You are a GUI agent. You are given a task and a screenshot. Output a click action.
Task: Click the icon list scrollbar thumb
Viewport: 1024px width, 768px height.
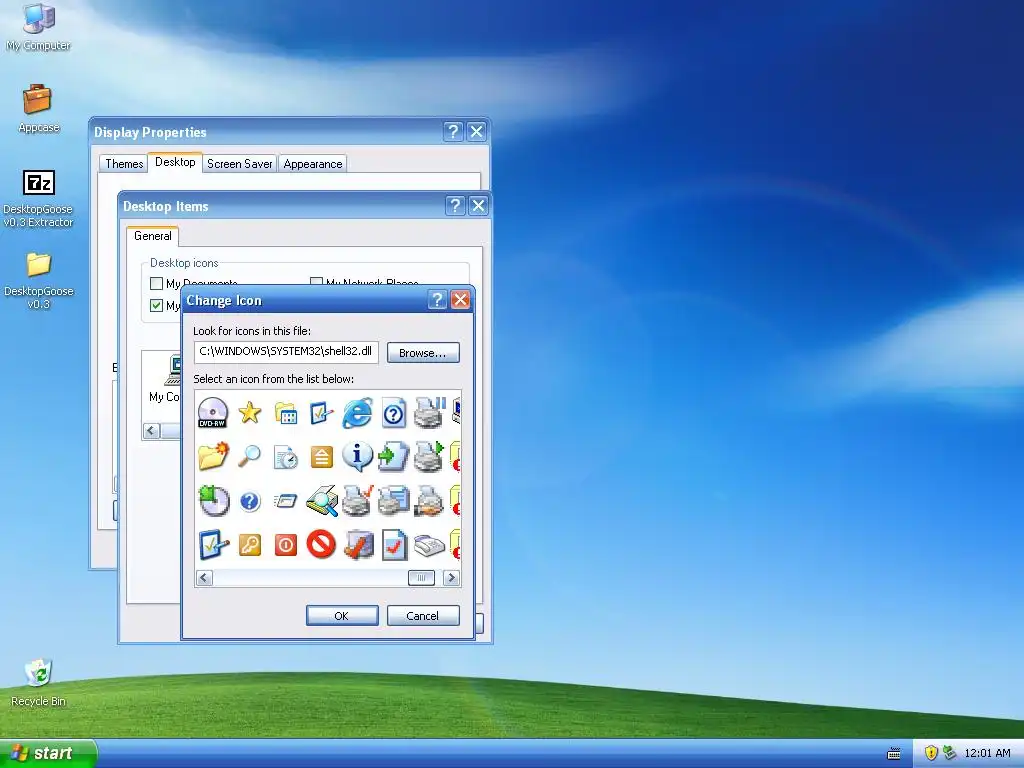coord(421,578)
